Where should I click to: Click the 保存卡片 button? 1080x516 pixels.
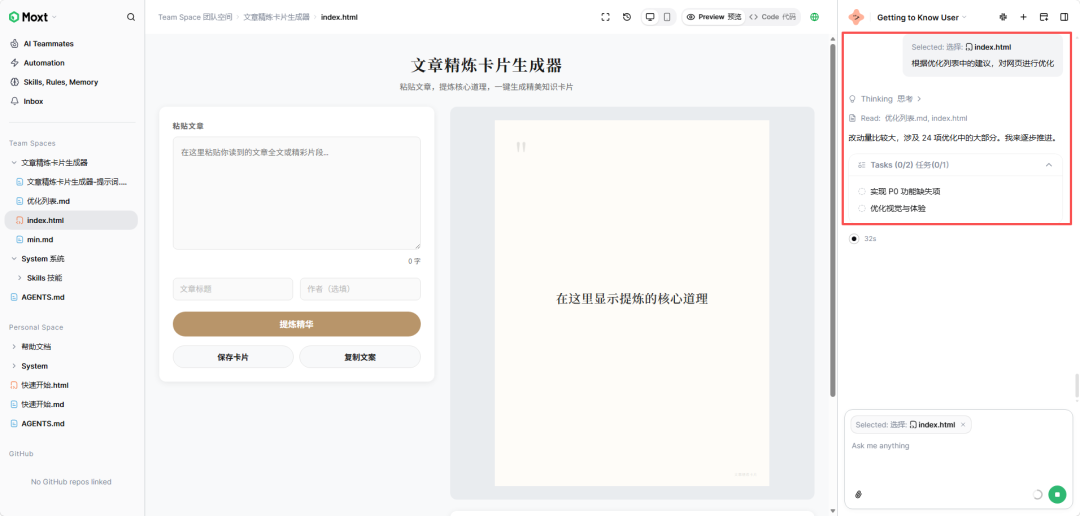coord(233,358)
